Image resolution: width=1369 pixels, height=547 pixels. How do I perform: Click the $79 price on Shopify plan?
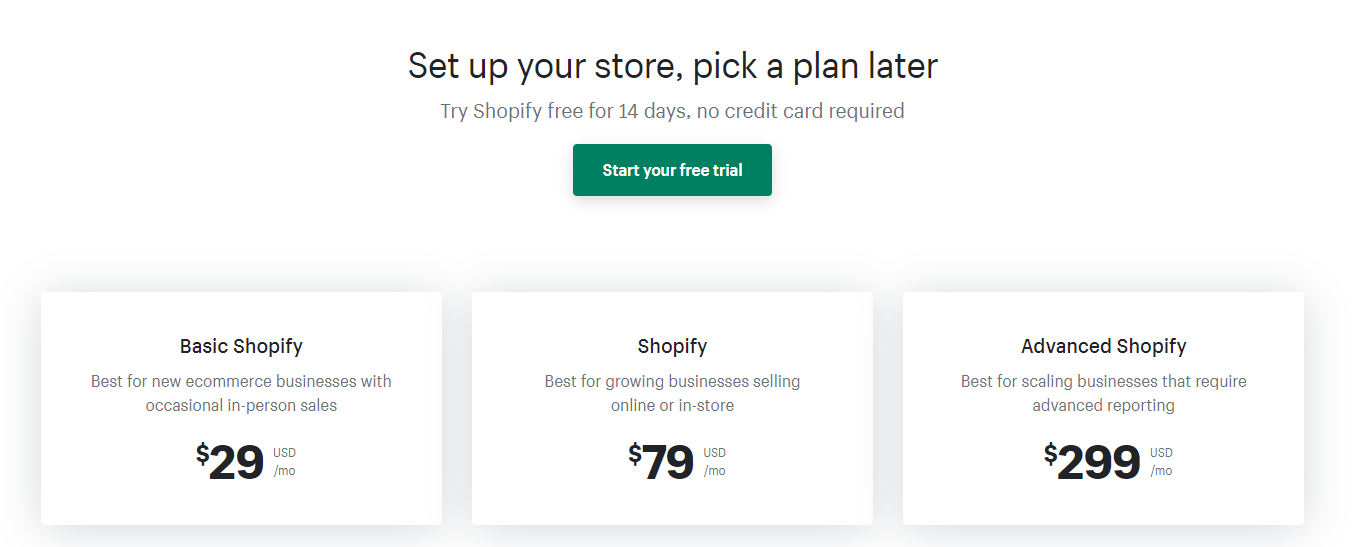667,463
